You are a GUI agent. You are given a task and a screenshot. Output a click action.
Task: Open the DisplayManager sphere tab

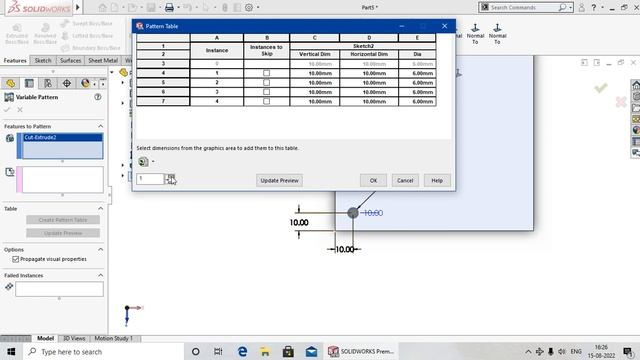pos(85,83)
